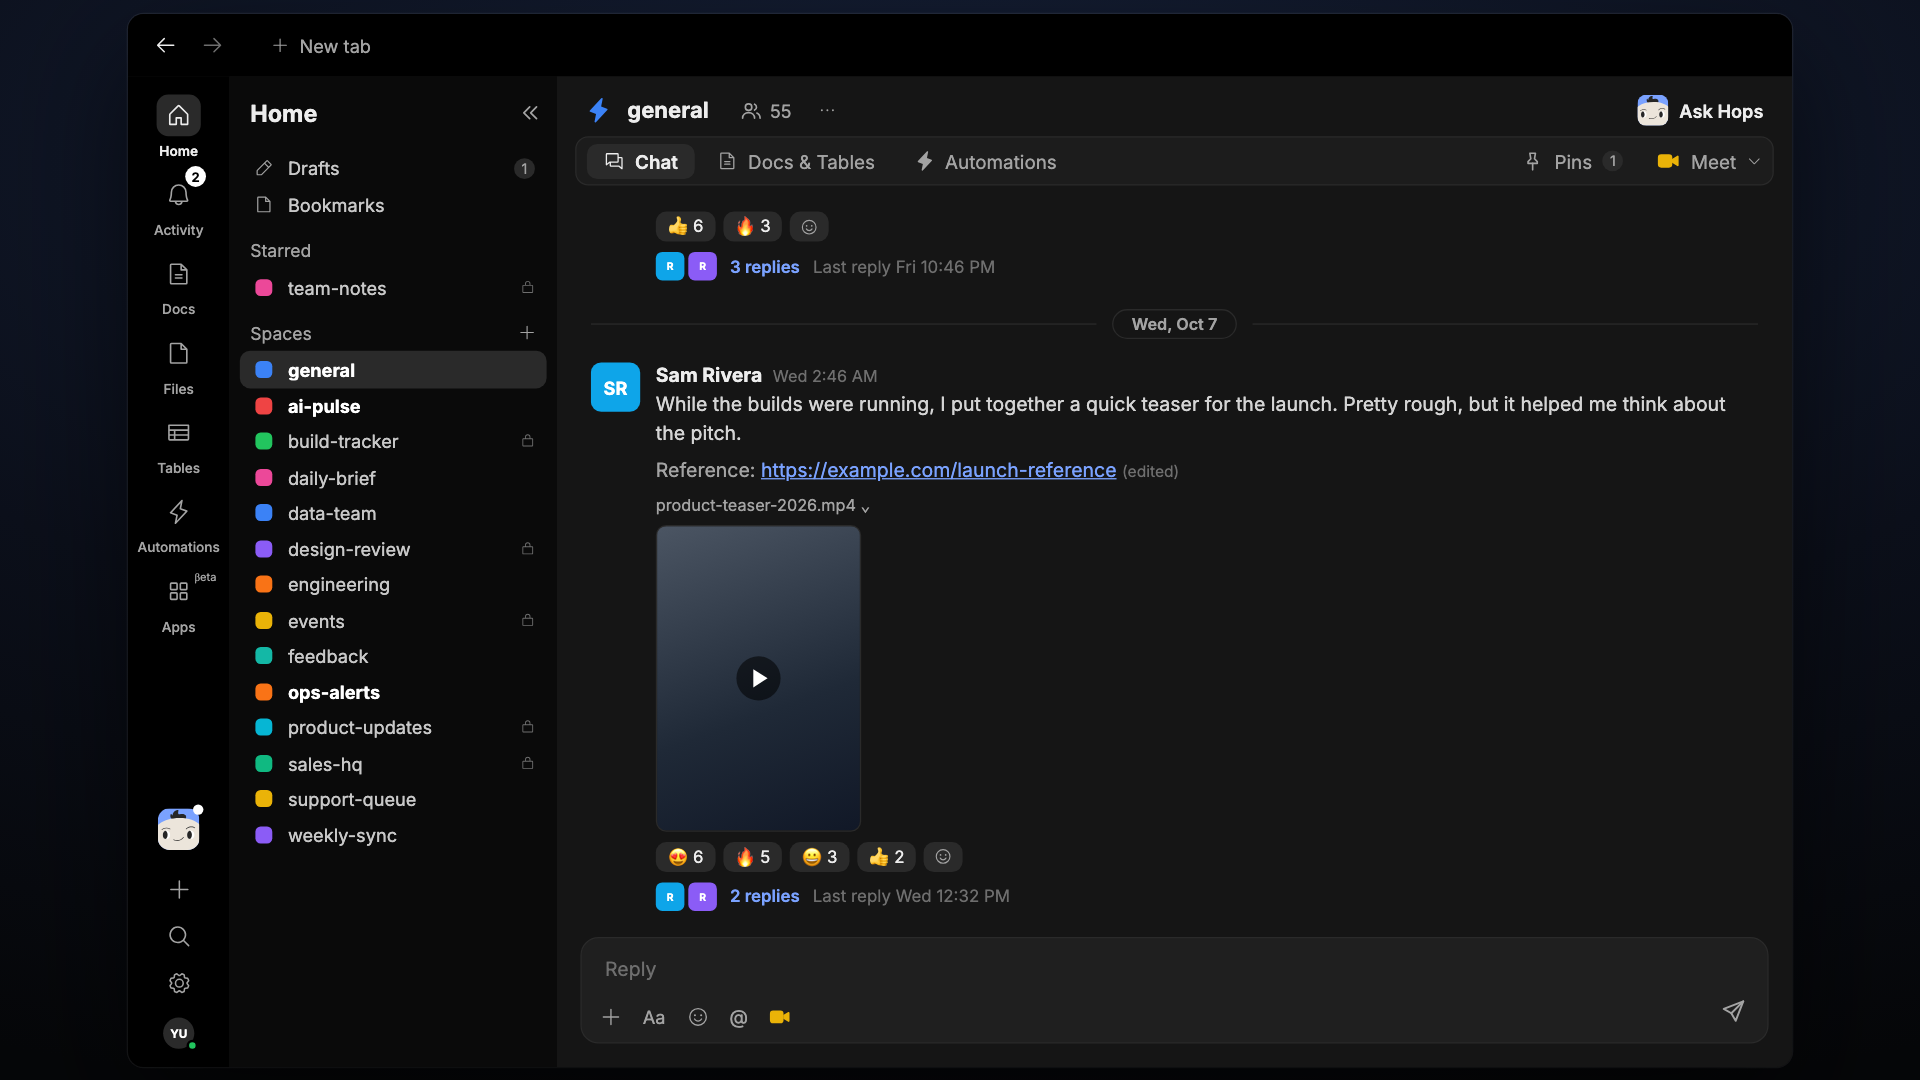Open the product-updates space

(393, 727)
